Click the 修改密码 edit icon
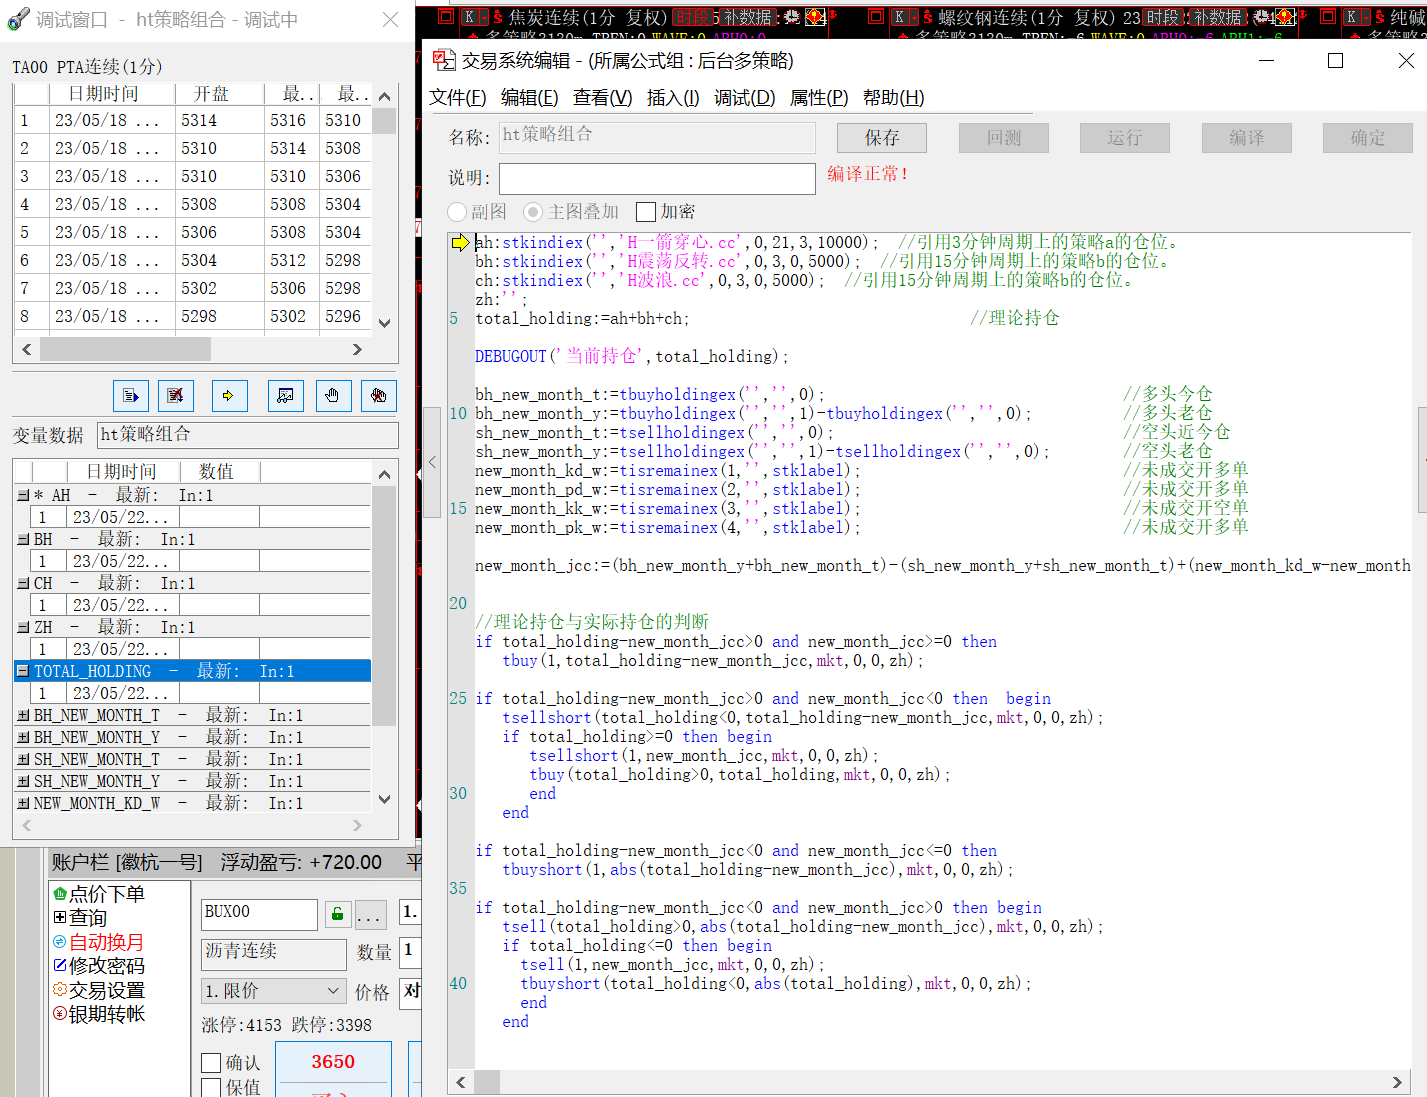1427x1097 pixels. [60, 965]
